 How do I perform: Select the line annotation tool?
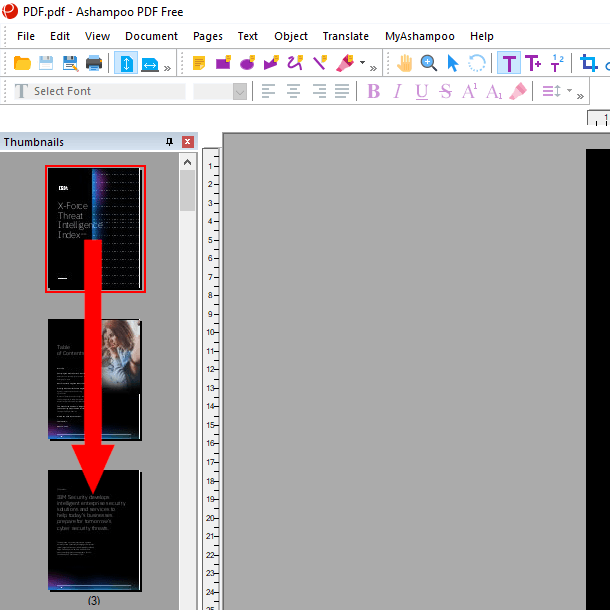[320, 62]
